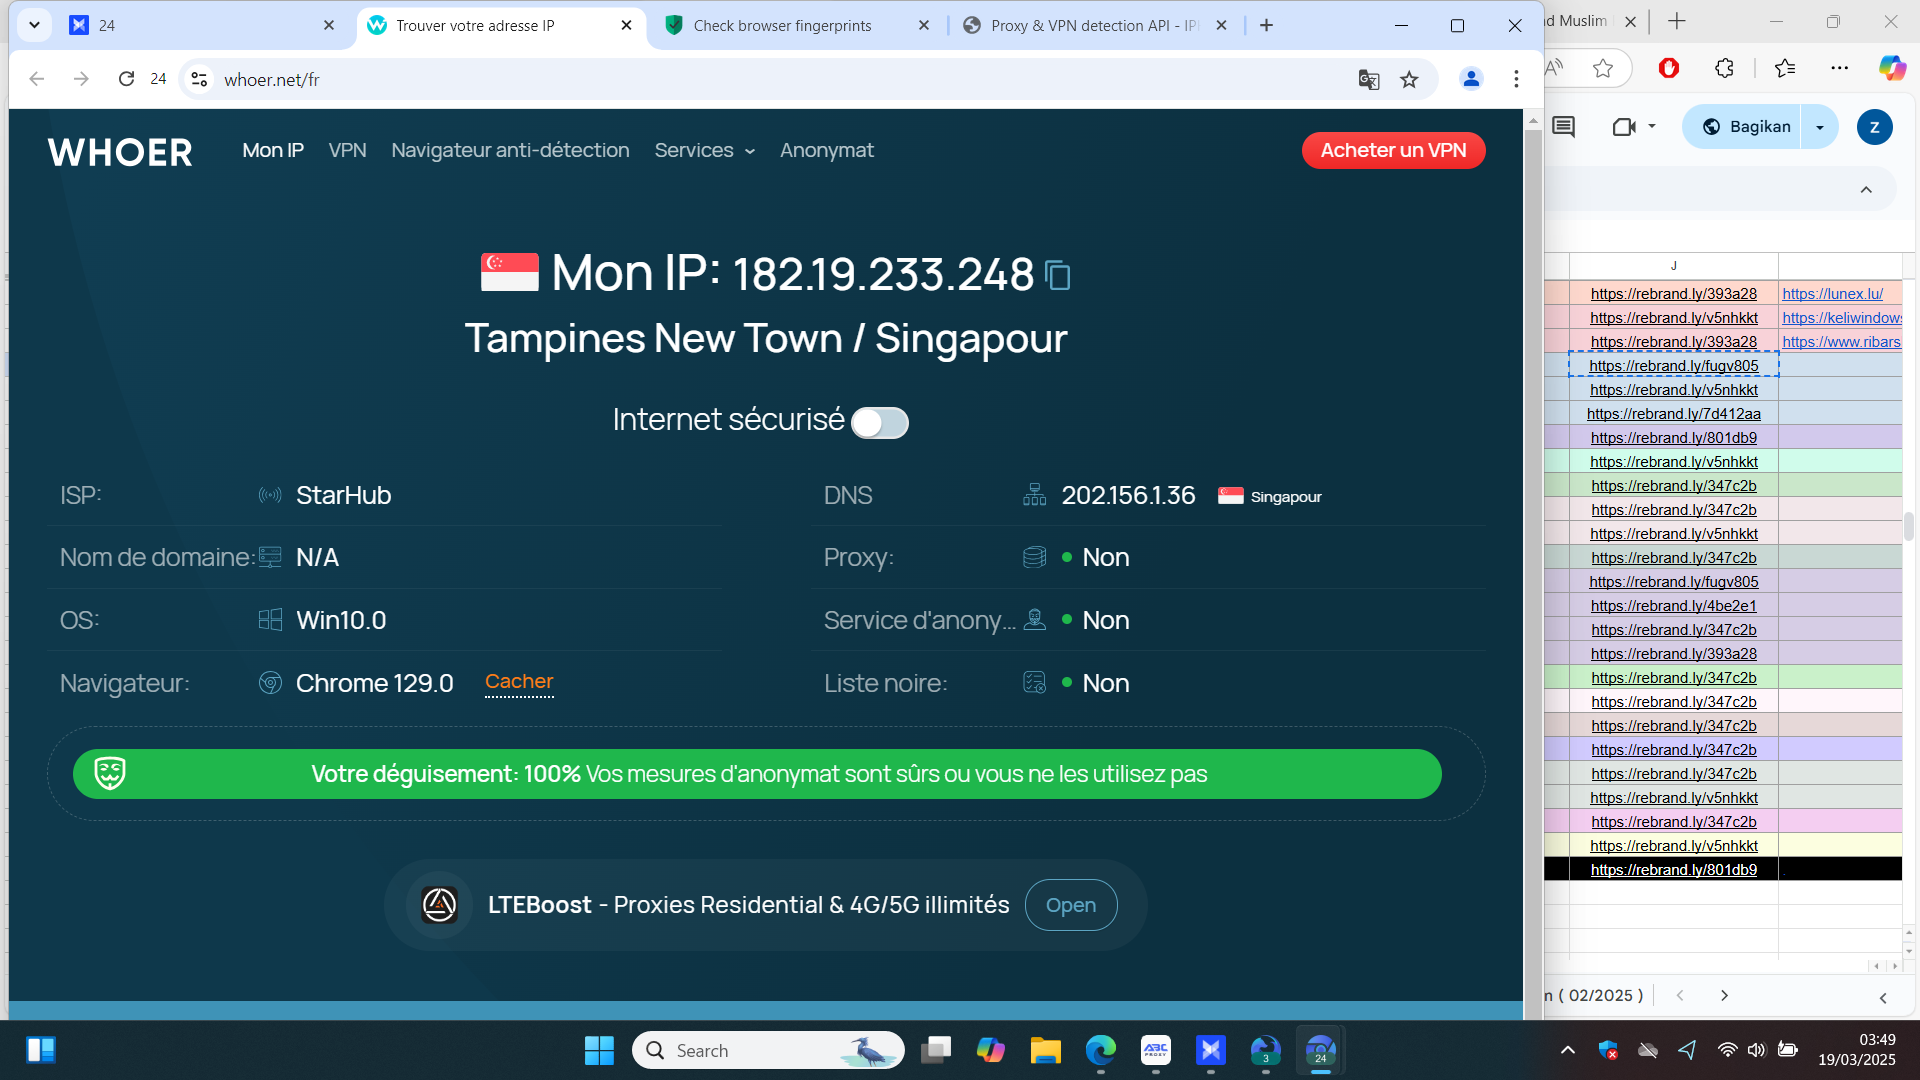
Task: Expand the video call dropdown arrow
Action: click(1652, 127)
